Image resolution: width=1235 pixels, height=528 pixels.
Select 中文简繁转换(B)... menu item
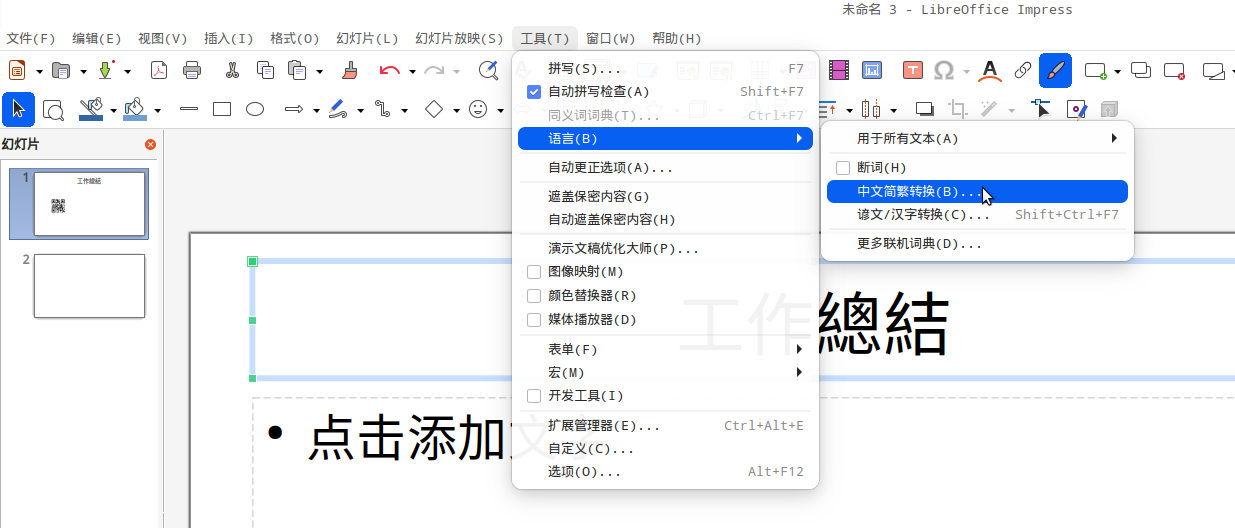tap(978, 191)
